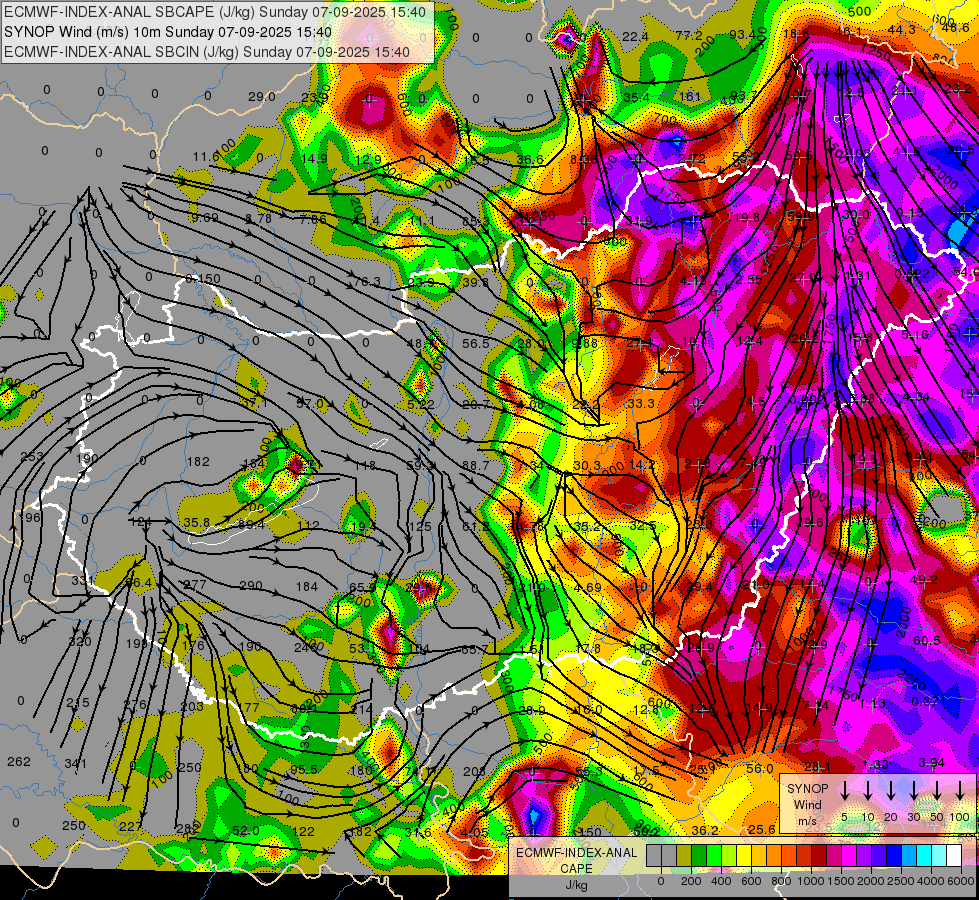Click the 1000 tick label in CAPE legend
This screenshot has width=979, height=900.
pos(811,881)
